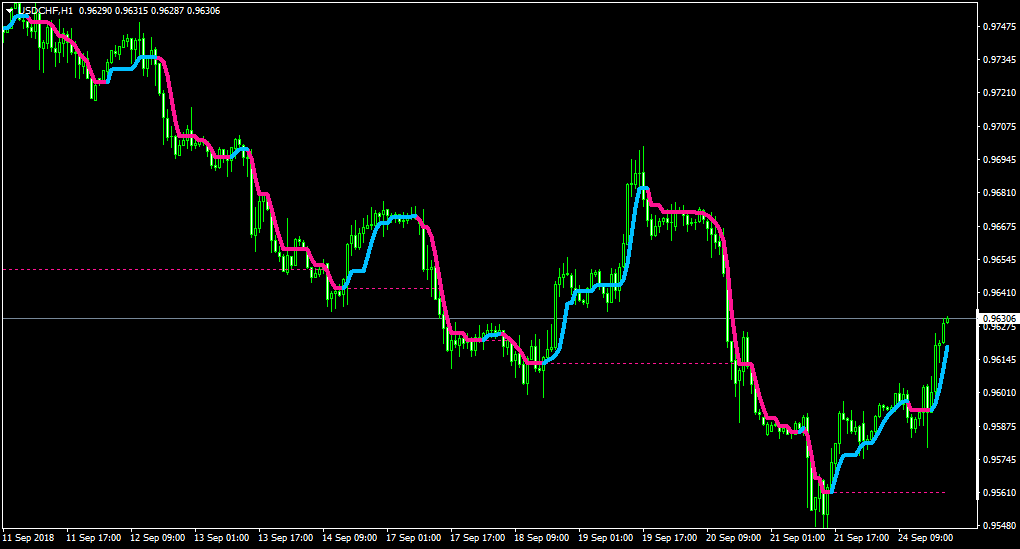
Task: Click the 0.96675 price scale label
Action: tap(999, 226)
